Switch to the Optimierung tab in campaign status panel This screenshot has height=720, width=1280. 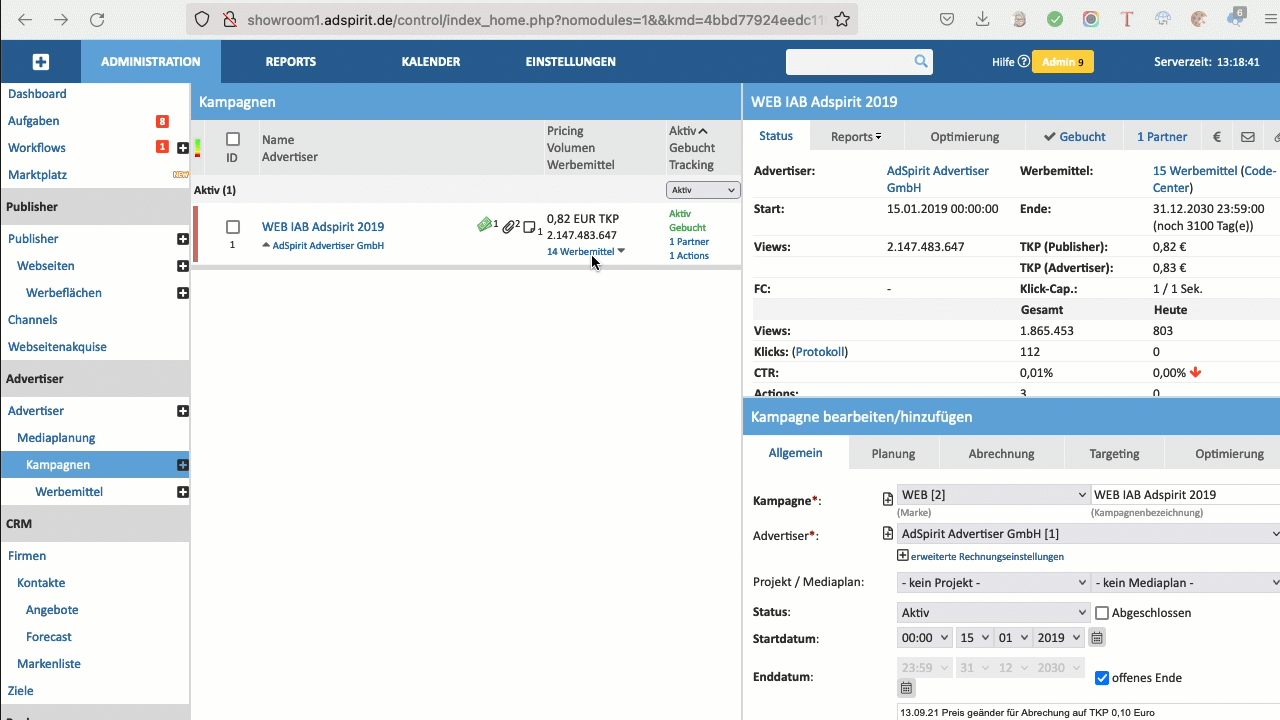pyautogui.click(x=965, y=137)
